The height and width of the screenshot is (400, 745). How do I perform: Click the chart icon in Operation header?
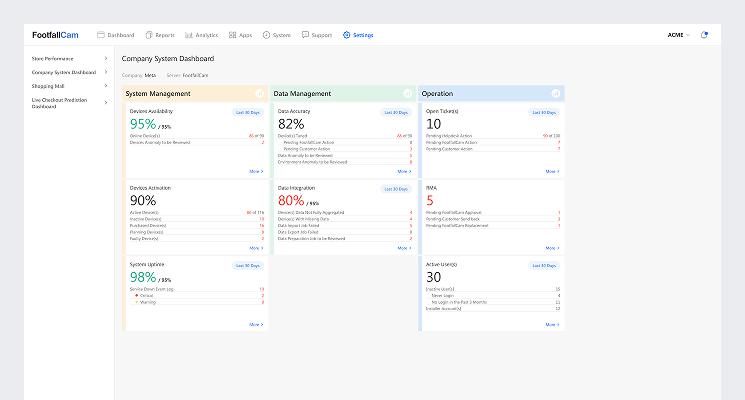pyautogui.click(x=555, y=93)
